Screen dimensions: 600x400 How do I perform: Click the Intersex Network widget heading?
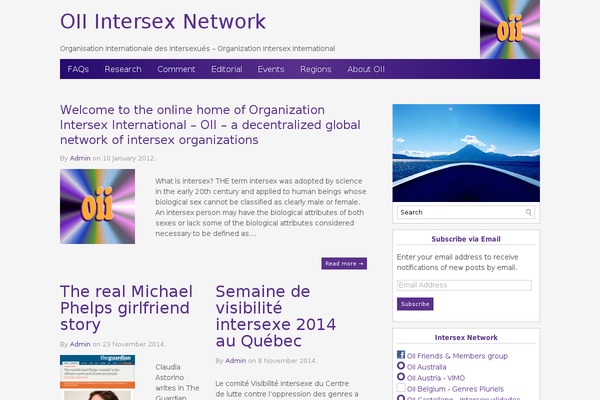click(466, 338)
